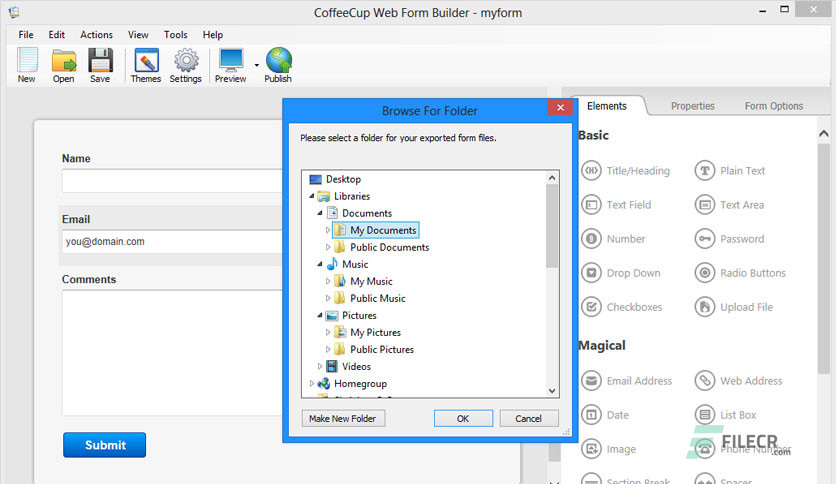This screenshot has width=836, height=484.
Task: Add an Upload File element
Action: pos(734,307)
